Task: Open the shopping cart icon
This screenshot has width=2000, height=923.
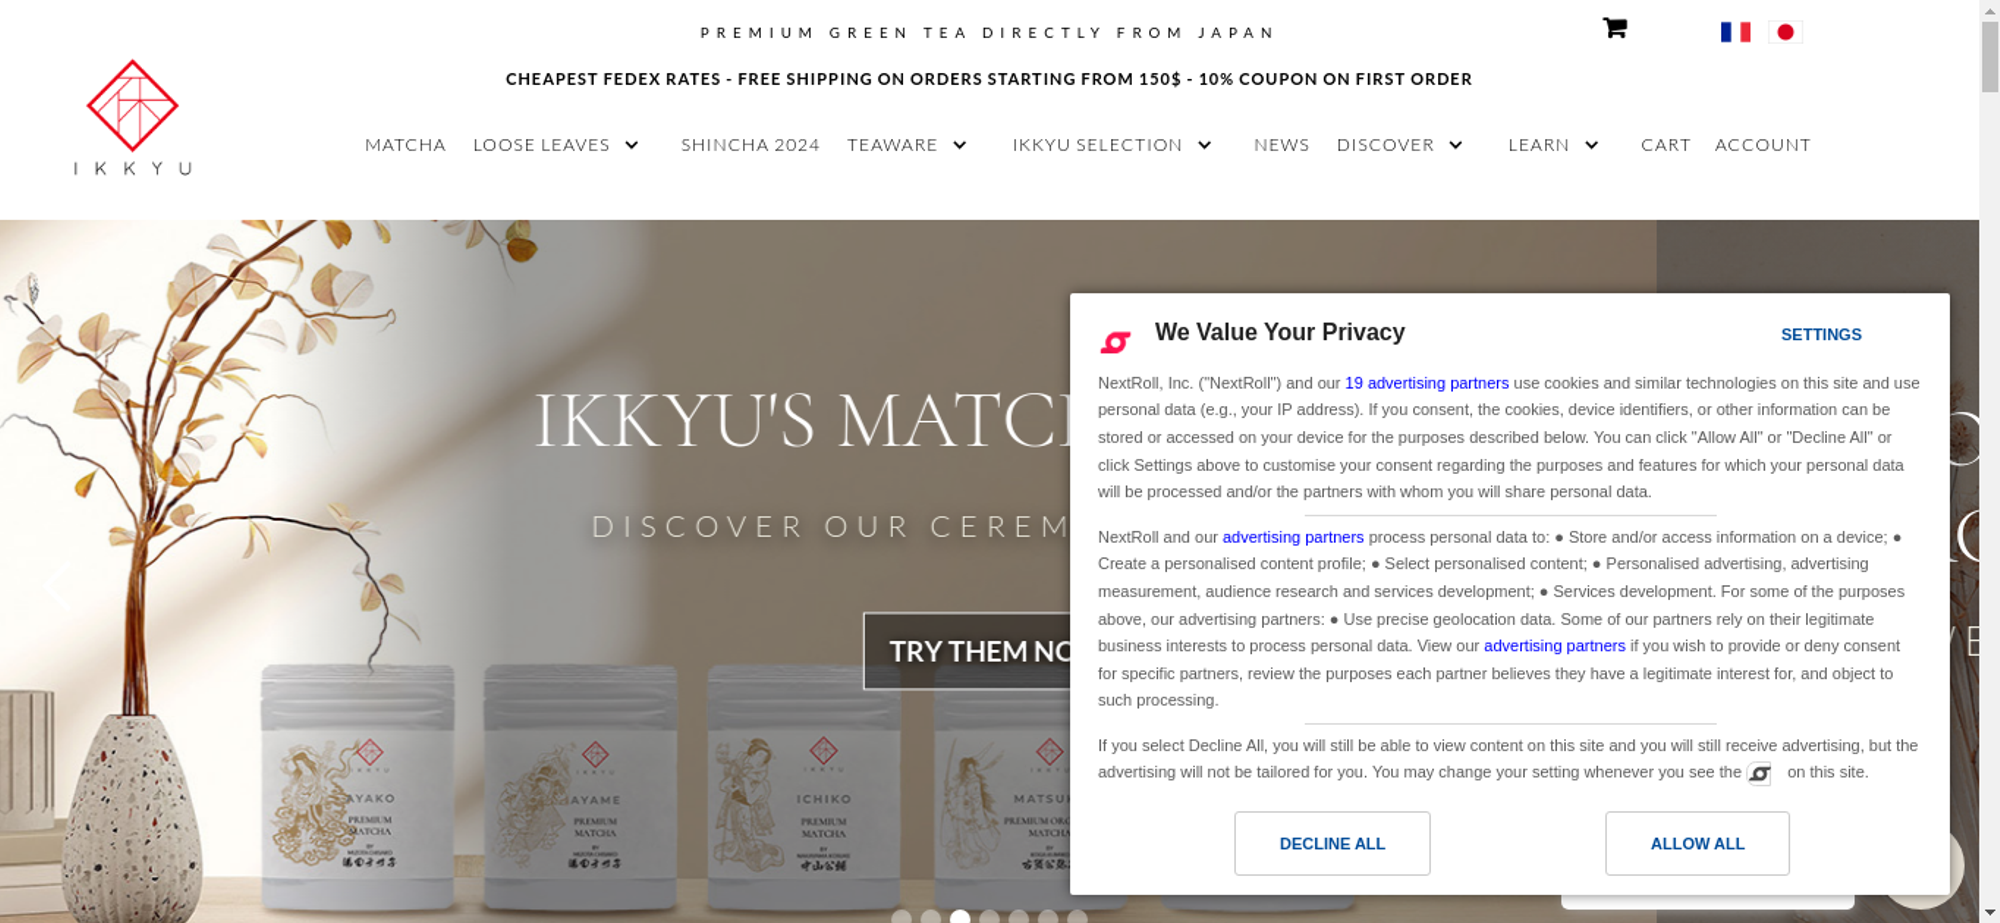Action: point(1614,28)
